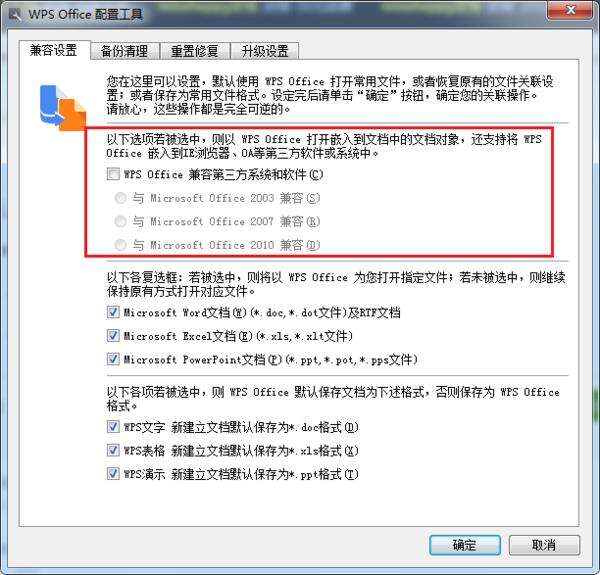
Task: Toggle Microsoft PowerPoint文档 association checkbox
Action: (x=113, y=359)
